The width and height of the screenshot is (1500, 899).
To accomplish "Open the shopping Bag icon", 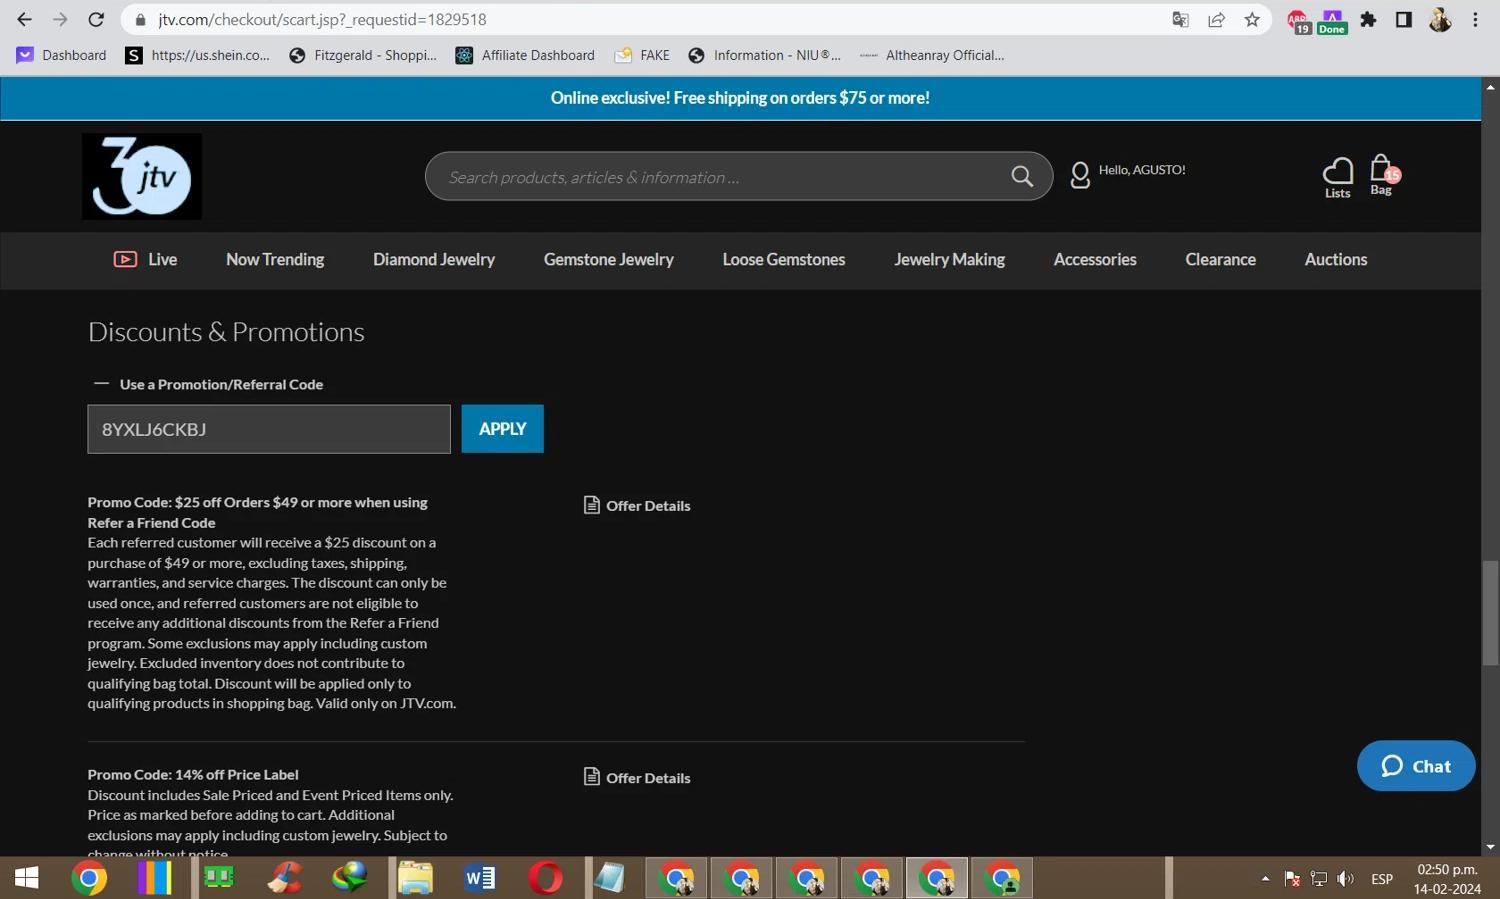I will click(x=1383, y=175).
